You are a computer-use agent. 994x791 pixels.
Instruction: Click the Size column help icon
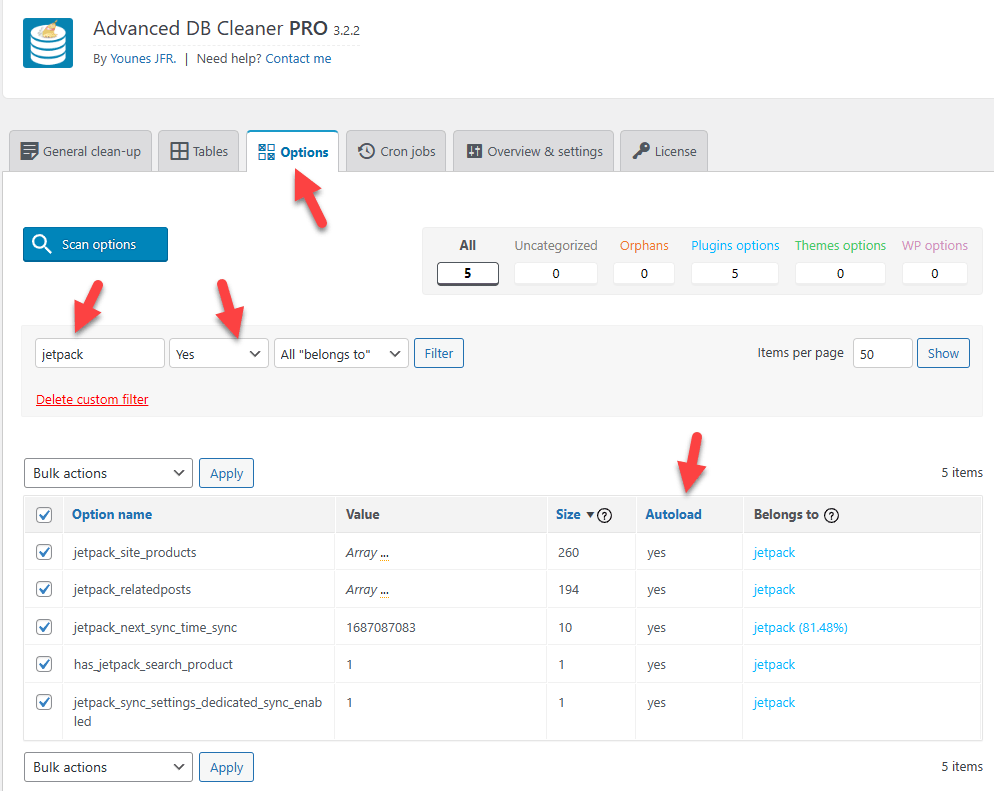(605, 515)
